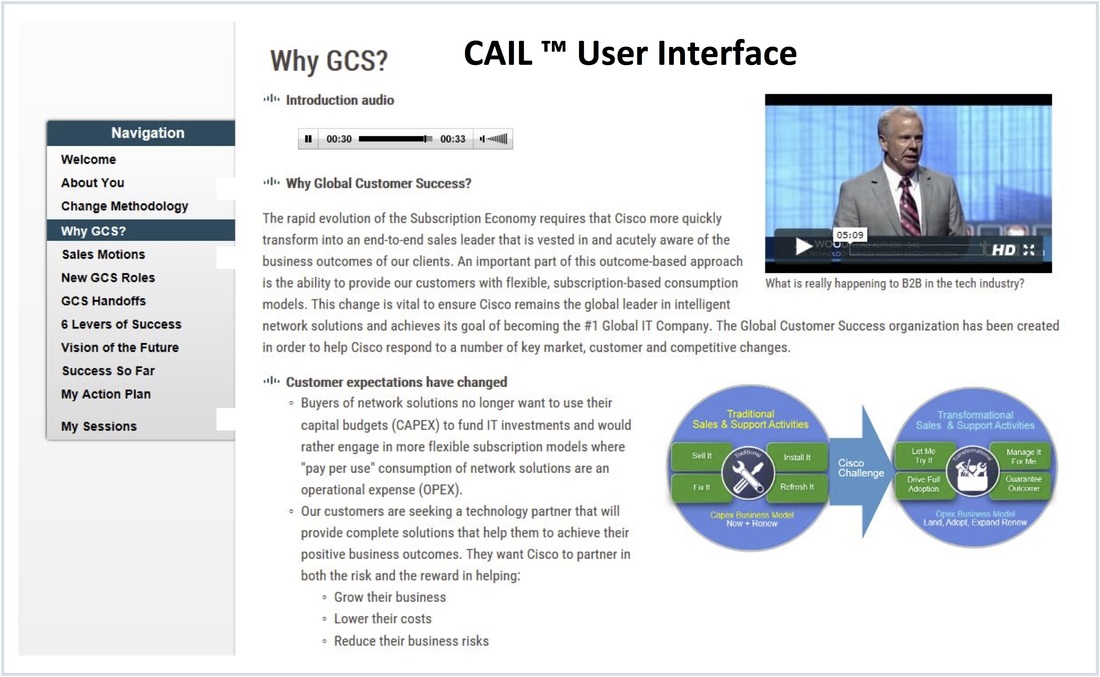This screenshot has width=1100, height=677.
Task: Select Why GCS? in navigation
Action: (x=140, y=231)
